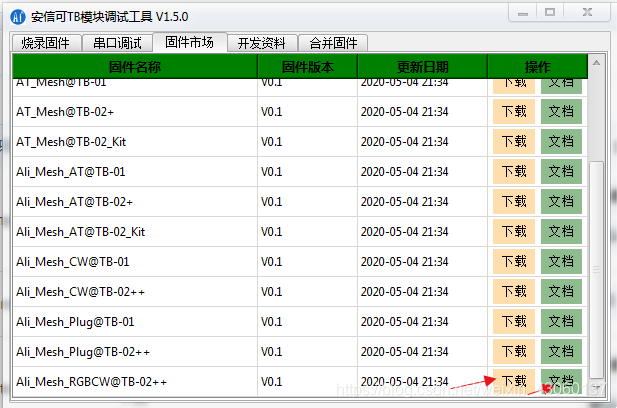Download Ali_Mesh_CW@TB-02++ firmware

[514, 292]
